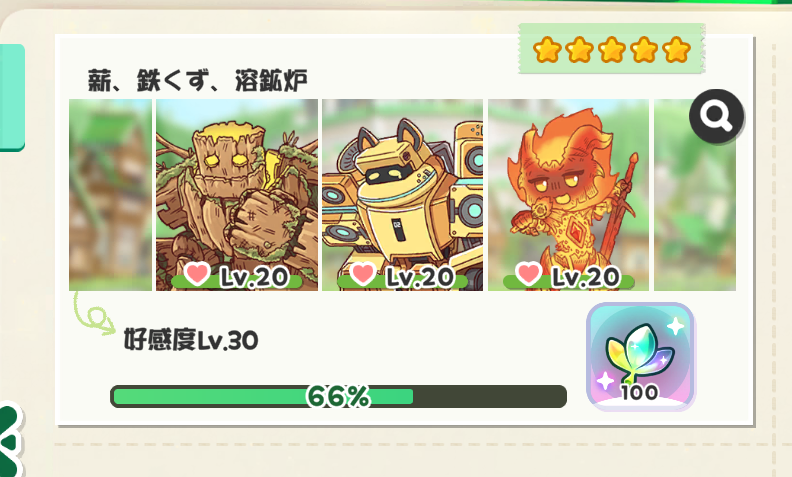The width and height of the screenshot is (792, 477).
Task: Click the 薪、鉄くず、溶鉱炉 group title
Action: pos(197,80)
